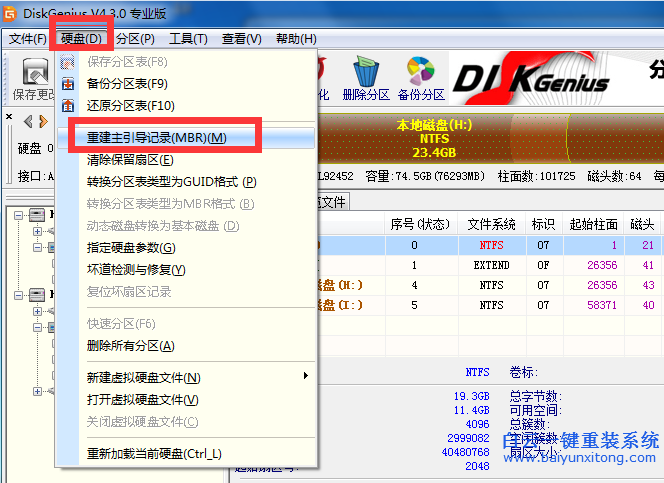Choose 备份分区表(F9) from the menu
664x483 pixels.
coord(127,83)
